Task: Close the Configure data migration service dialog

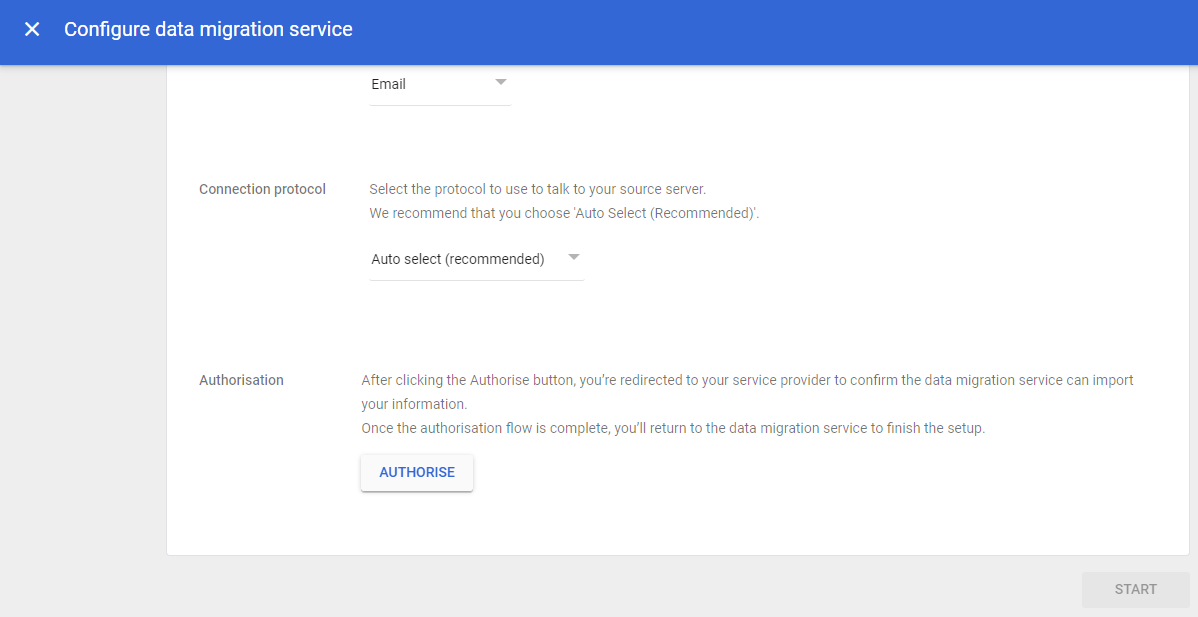Action: [31, 30]
